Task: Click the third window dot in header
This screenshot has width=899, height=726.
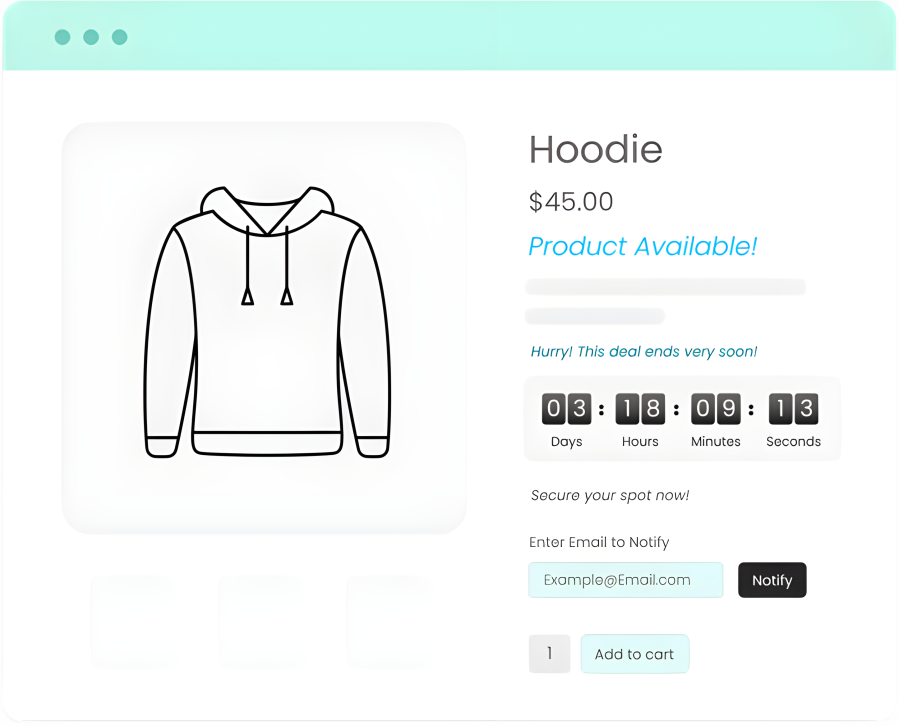Action: point(120,37)
